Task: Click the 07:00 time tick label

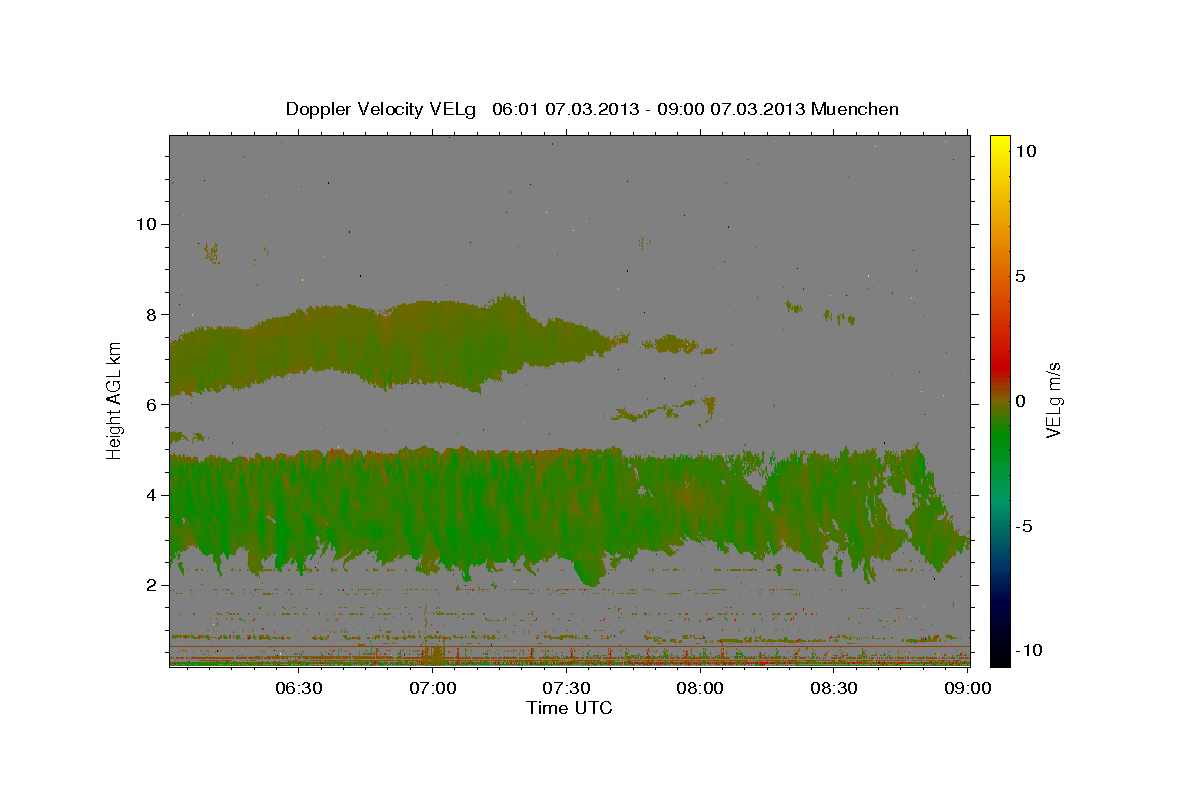Action: [433, 688]
